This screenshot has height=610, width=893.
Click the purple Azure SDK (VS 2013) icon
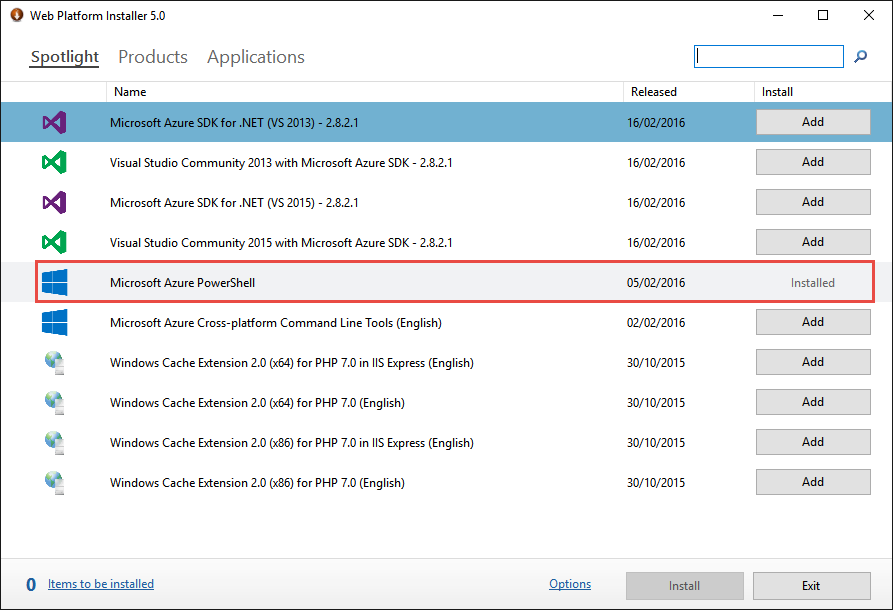[55, 121]
